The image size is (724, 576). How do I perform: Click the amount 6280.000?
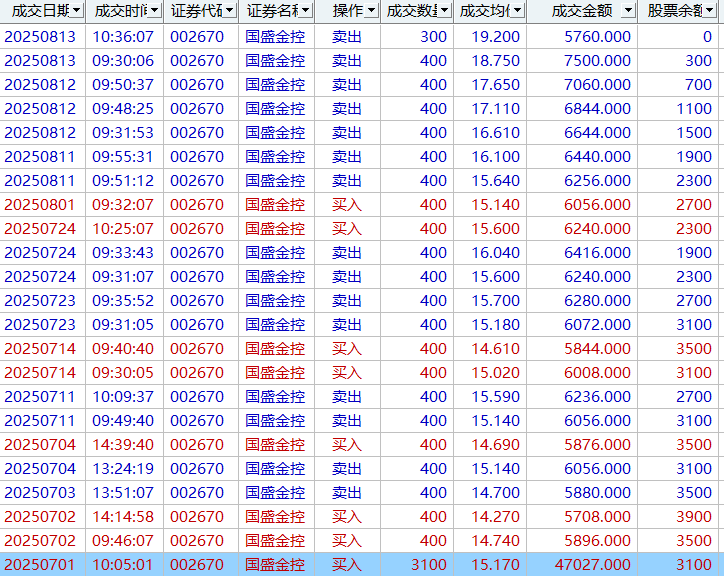[x=597, y=301]
